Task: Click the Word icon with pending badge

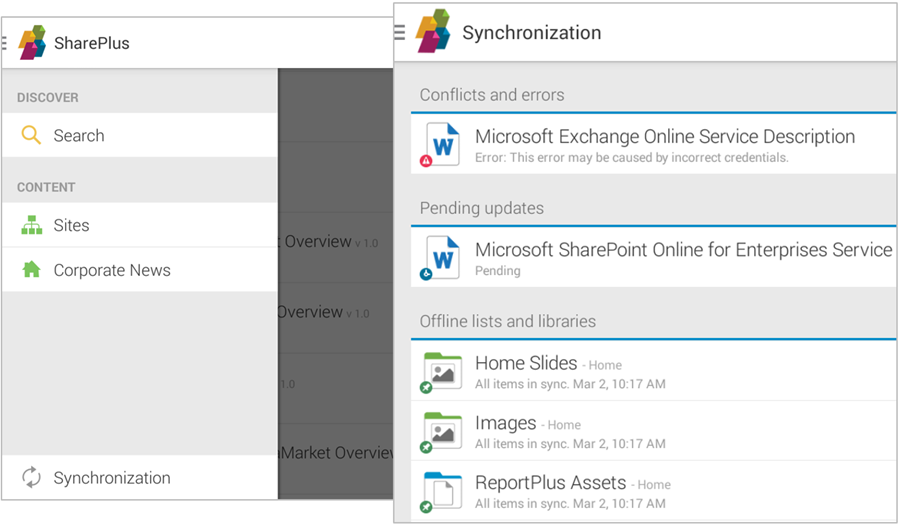Action: coord(441,258)
